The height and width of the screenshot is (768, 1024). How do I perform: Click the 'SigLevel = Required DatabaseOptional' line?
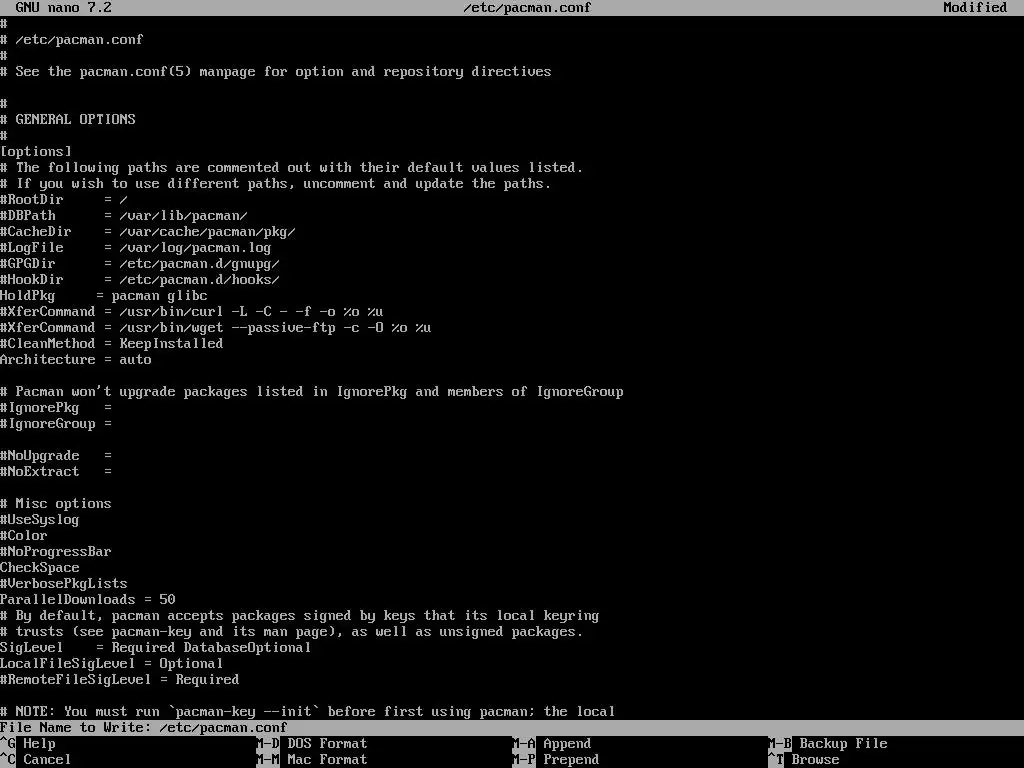156,648
